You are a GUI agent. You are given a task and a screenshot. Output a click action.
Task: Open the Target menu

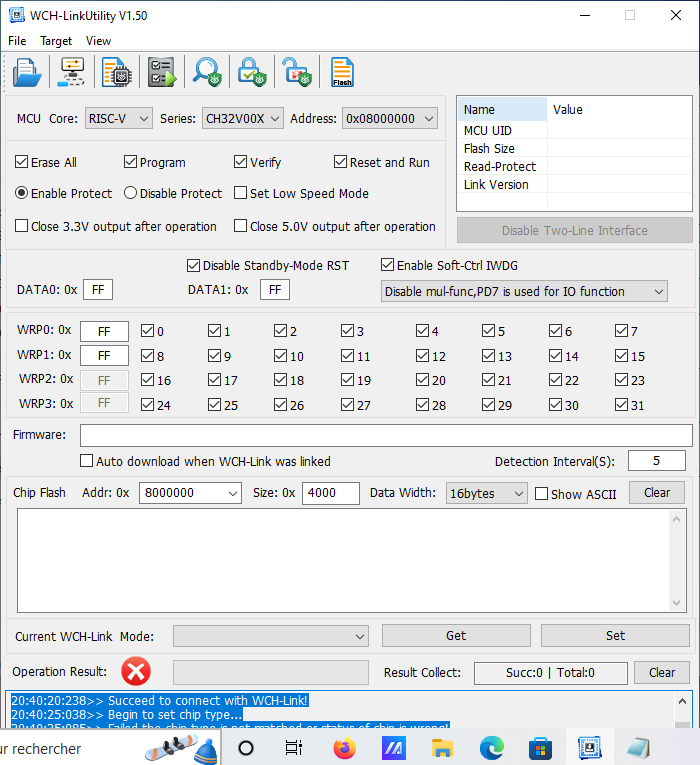56,41
